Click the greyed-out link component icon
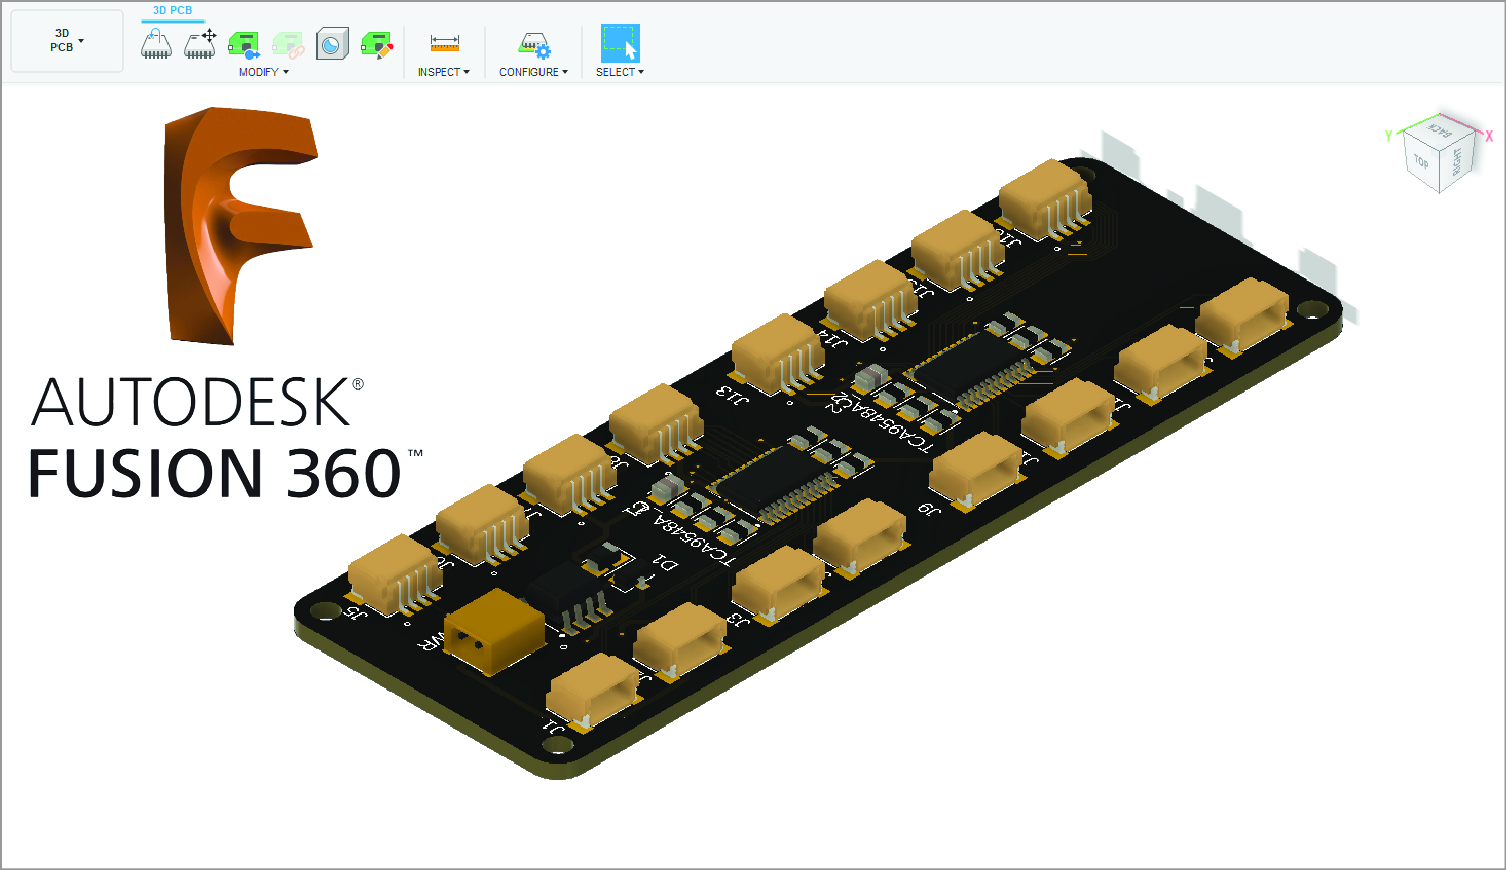Screen dimensions: 1506x870 tap(288, 44)
